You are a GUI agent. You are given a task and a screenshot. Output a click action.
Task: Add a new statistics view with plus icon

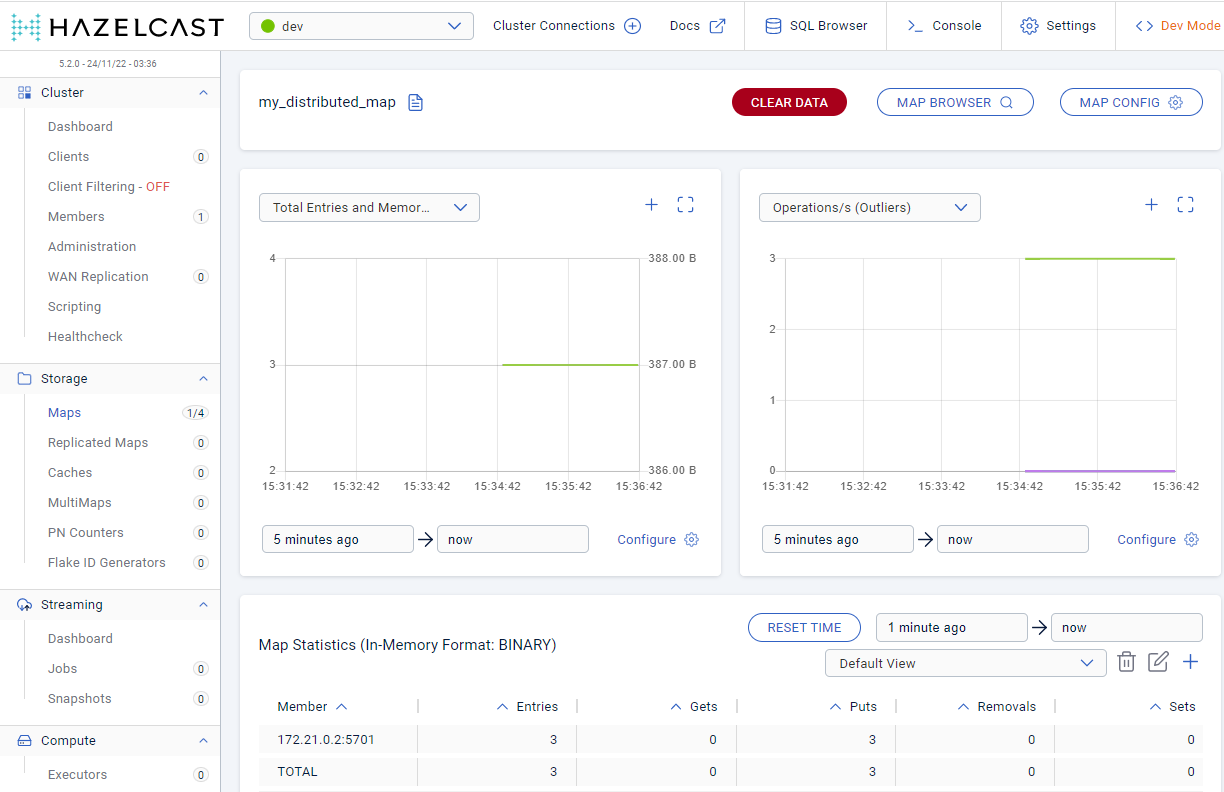pyautogui.click(x=1190, y=662)
